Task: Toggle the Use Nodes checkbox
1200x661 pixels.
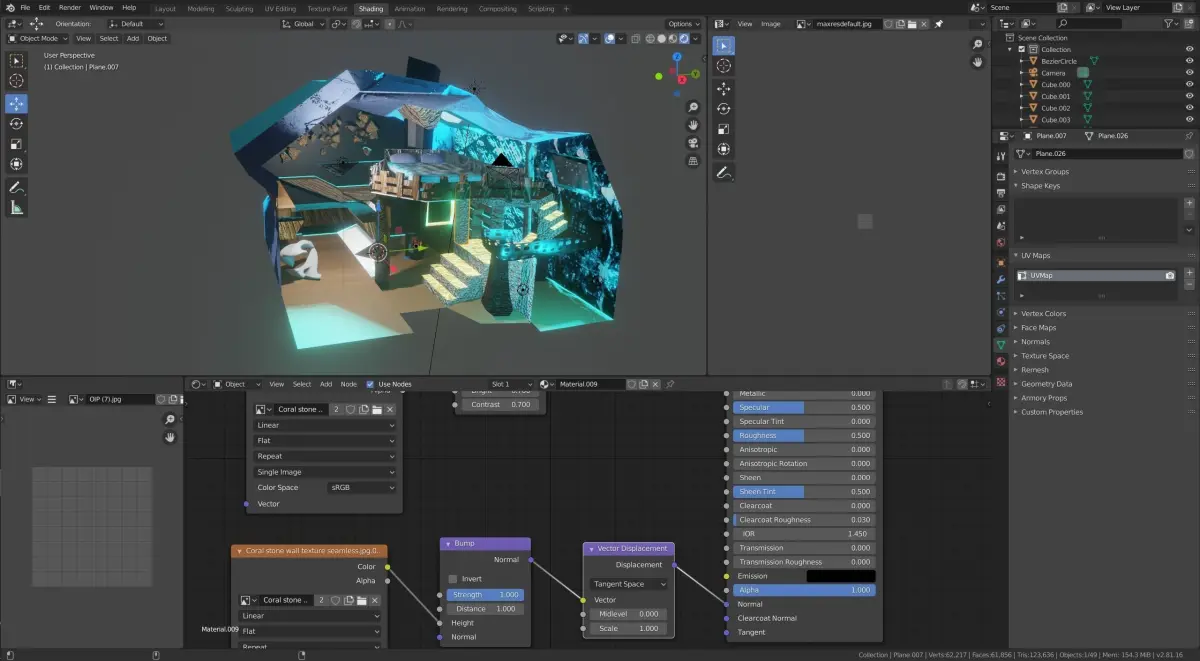Action: point(370,384)
